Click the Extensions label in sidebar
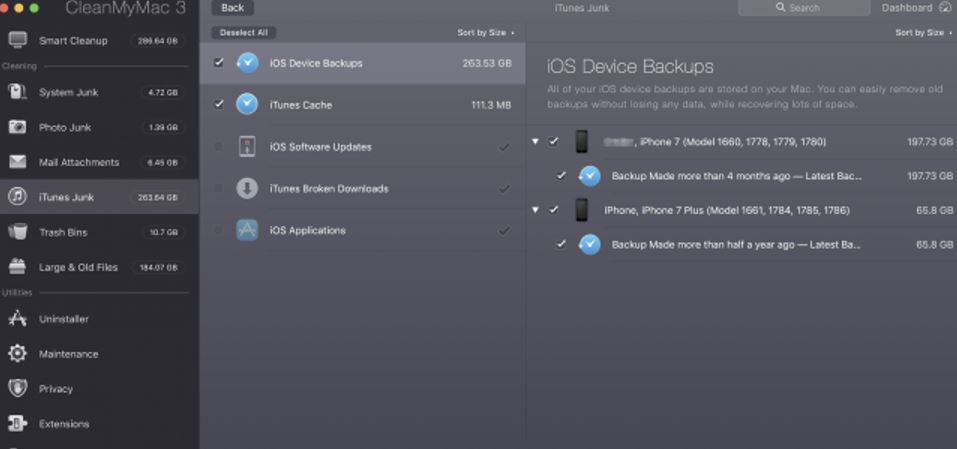The image size is (957, 449). pyautogui.click(x=64, y=423)
